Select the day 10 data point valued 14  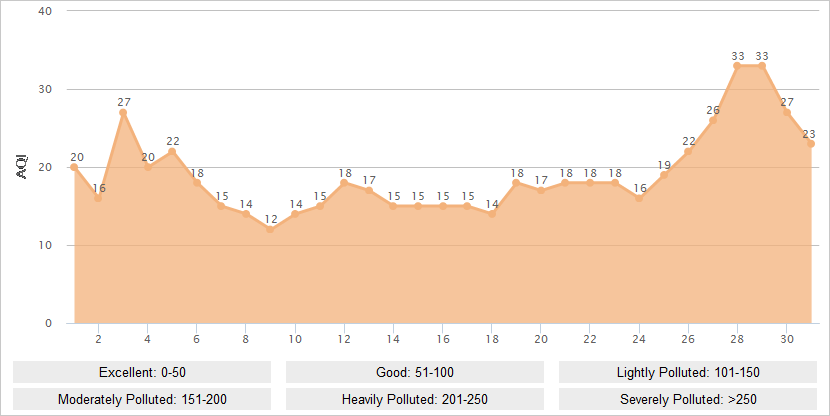click(x=295, y=214)
